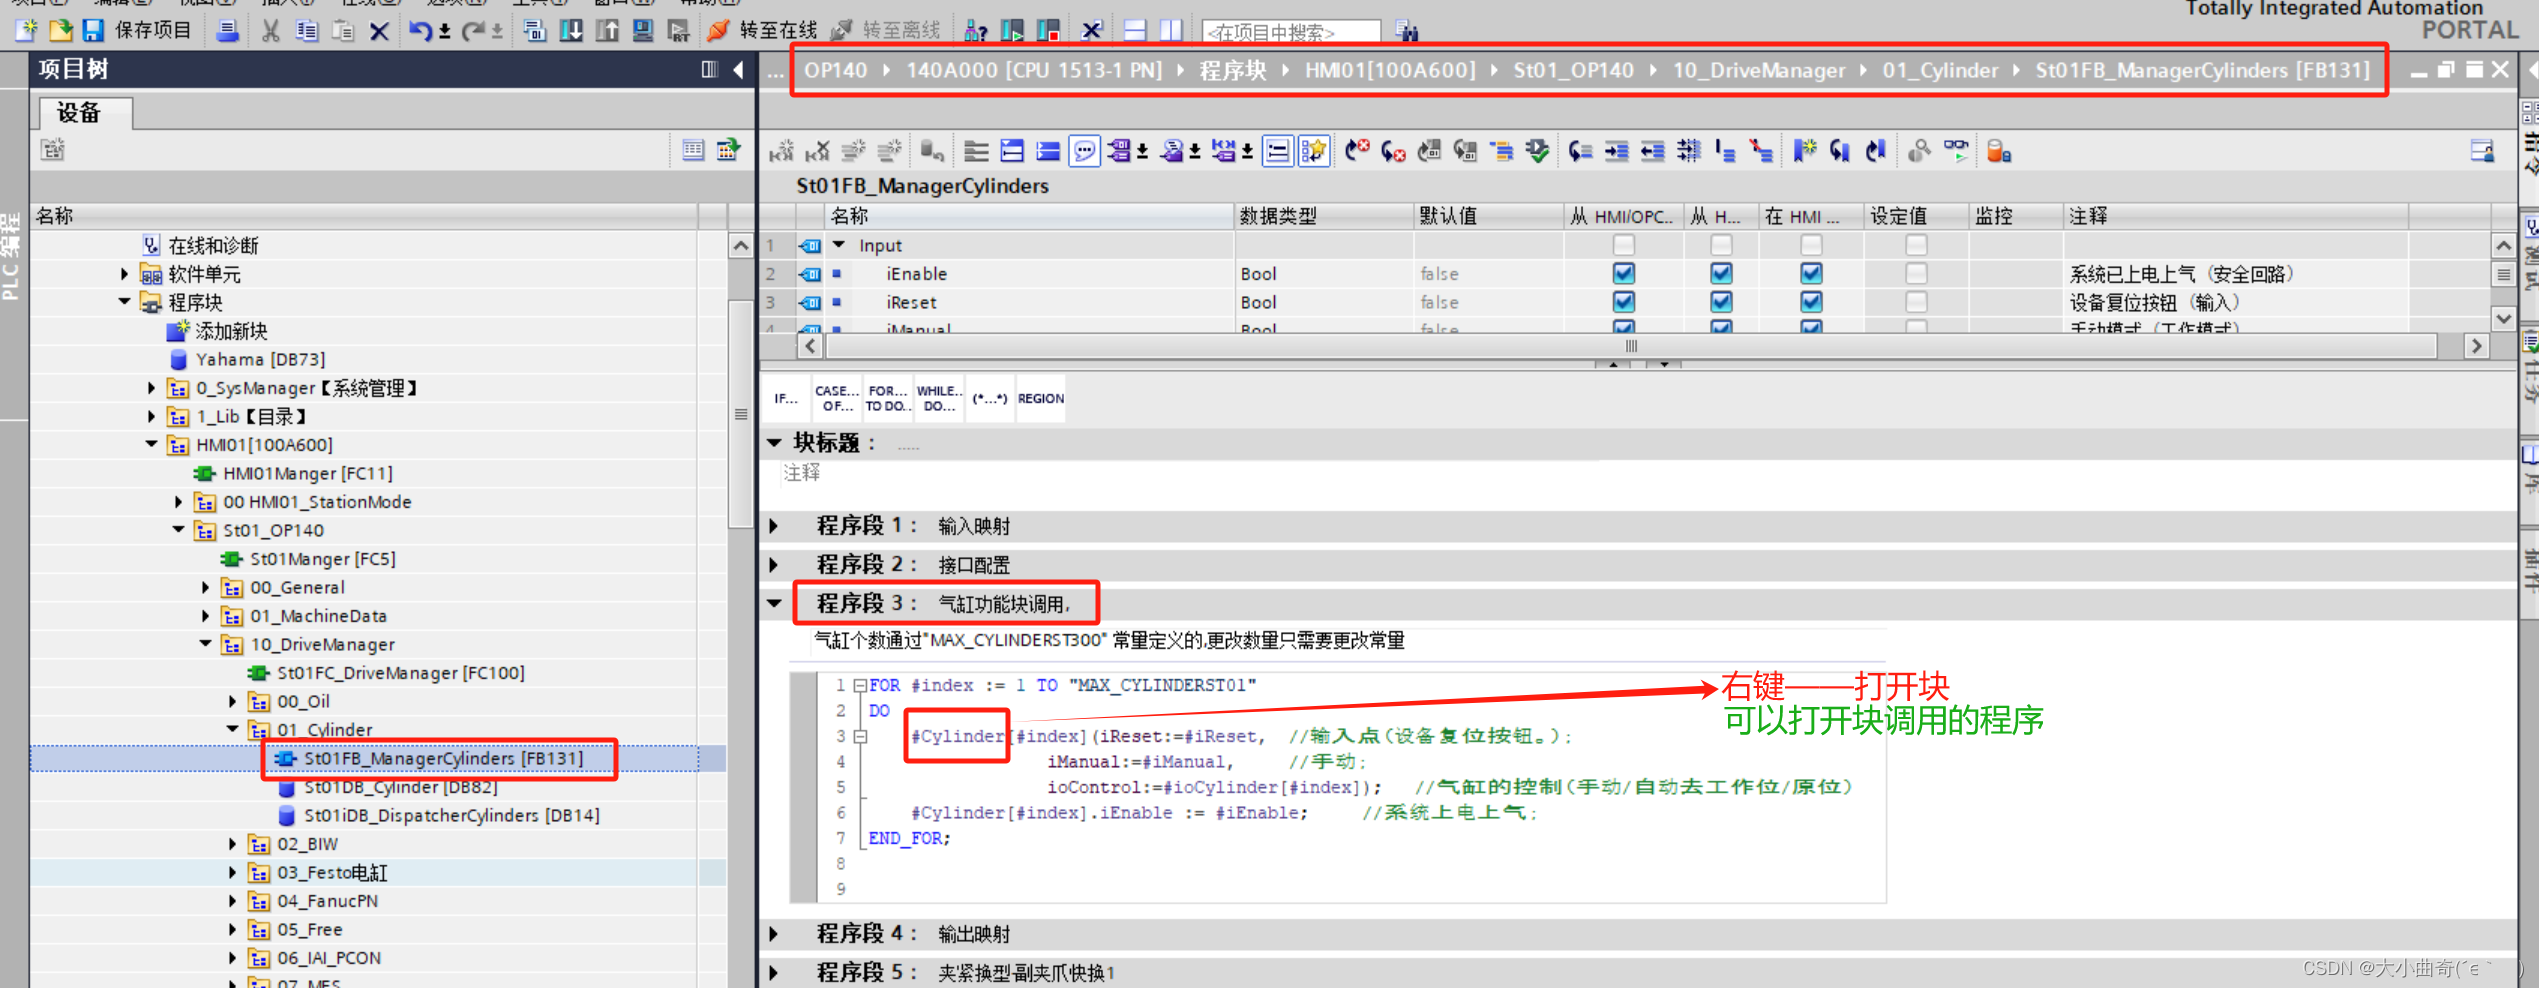Click the outdent text icon in the editor toolbar
The image size is (2539, 988).
tap(1652, 151)
